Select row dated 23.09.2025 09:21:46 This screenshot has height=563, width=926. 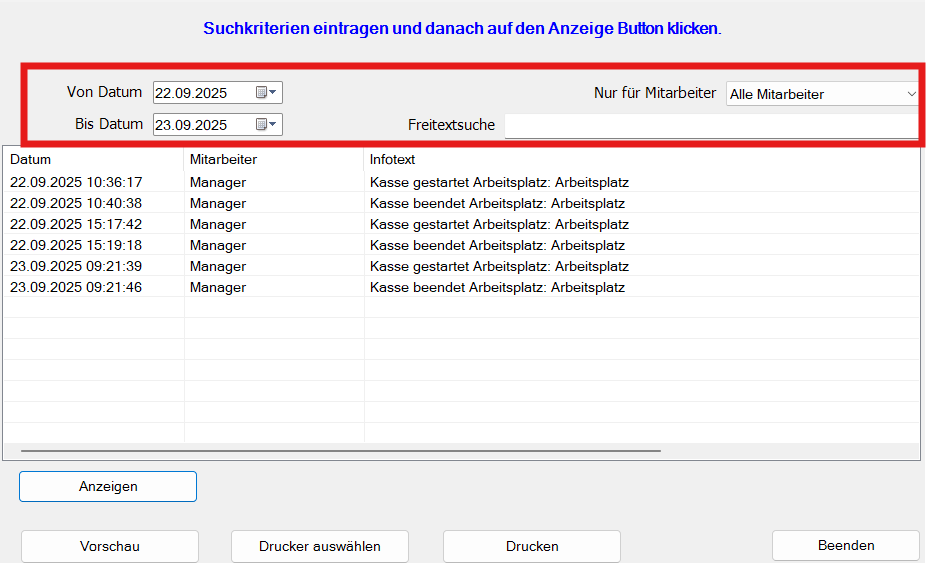462,287
